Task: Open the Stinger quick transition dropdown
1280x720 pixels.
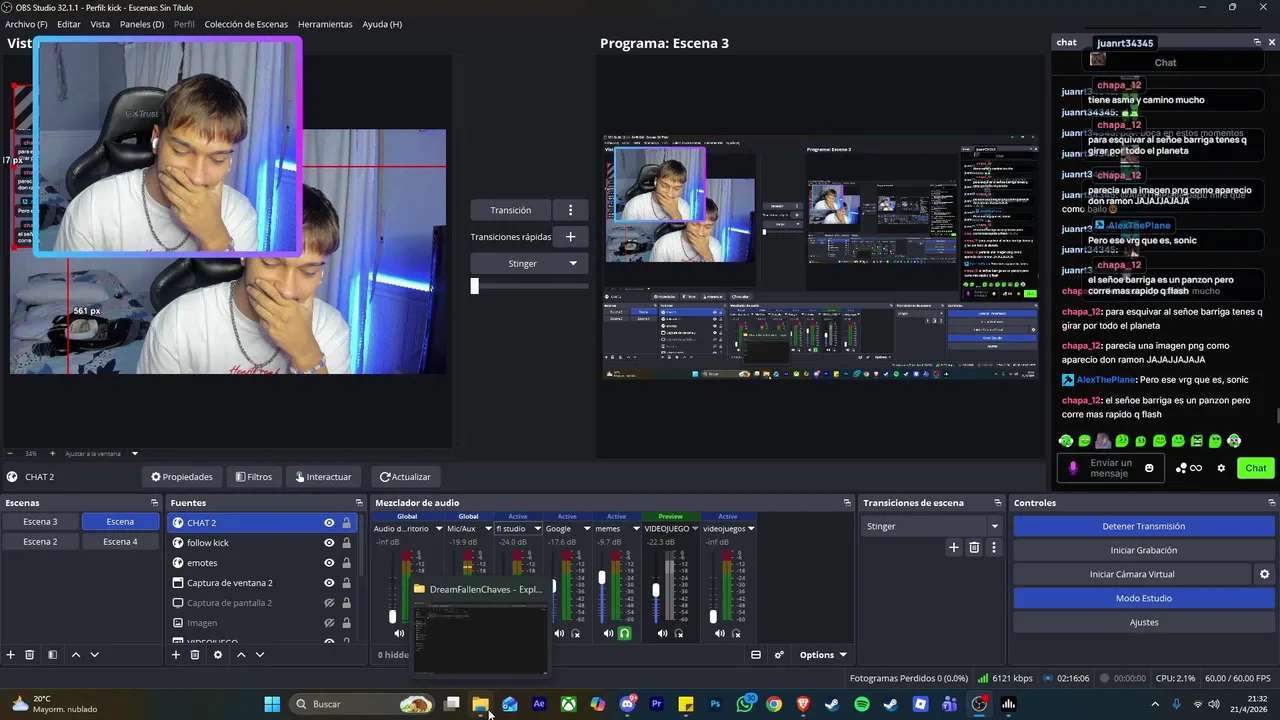Action: coord(529,264)
